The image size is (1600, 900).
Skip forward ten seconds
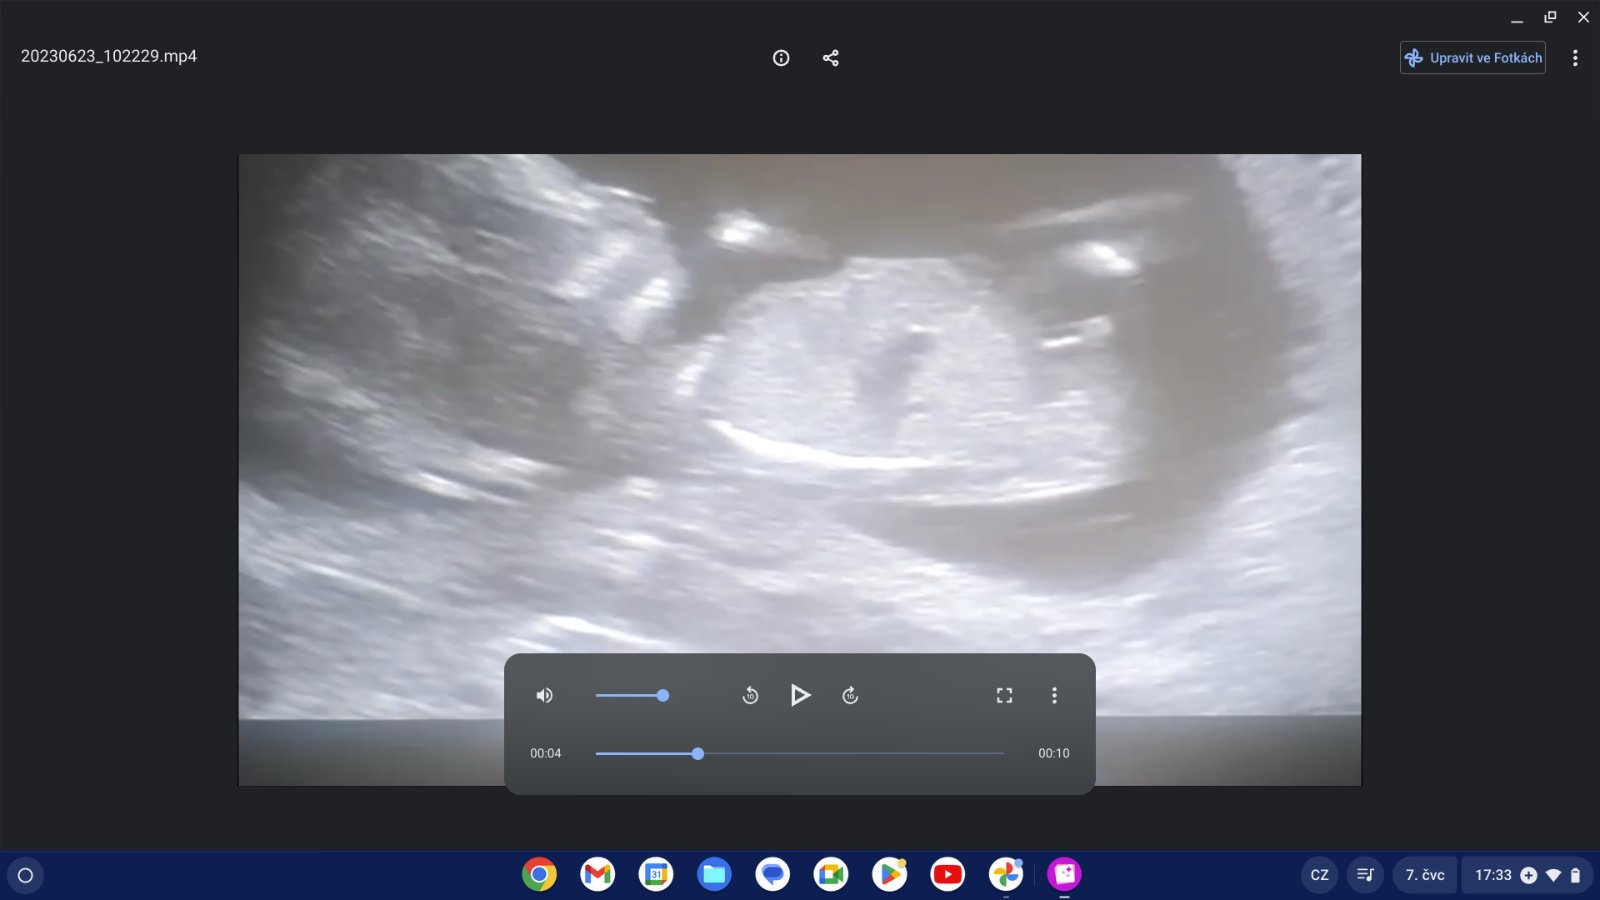(850, 695)
